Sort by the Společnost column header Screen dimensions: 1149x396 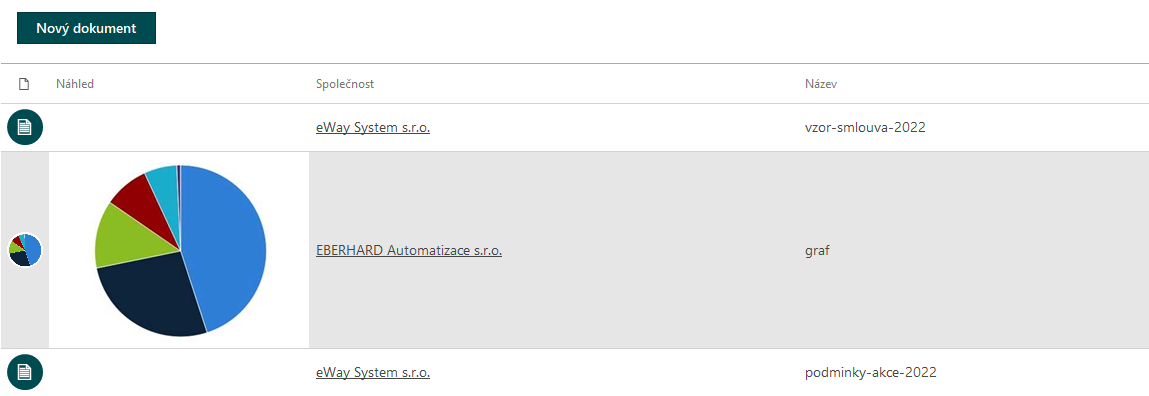[x=345, y=84]
